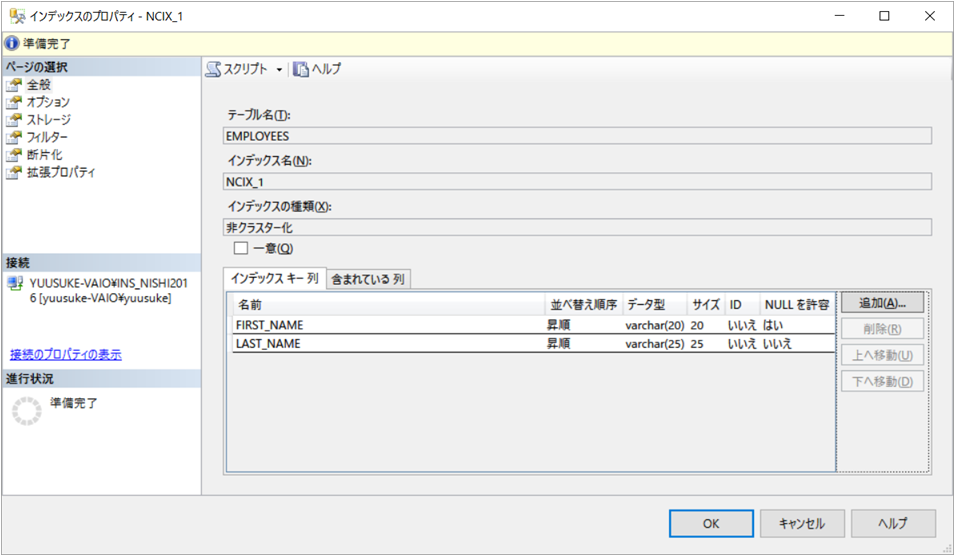This screenshot has height=556, width=955.
Task: Click 昇順 sort order in LAST_NAME row
Action: coord(559,343)
